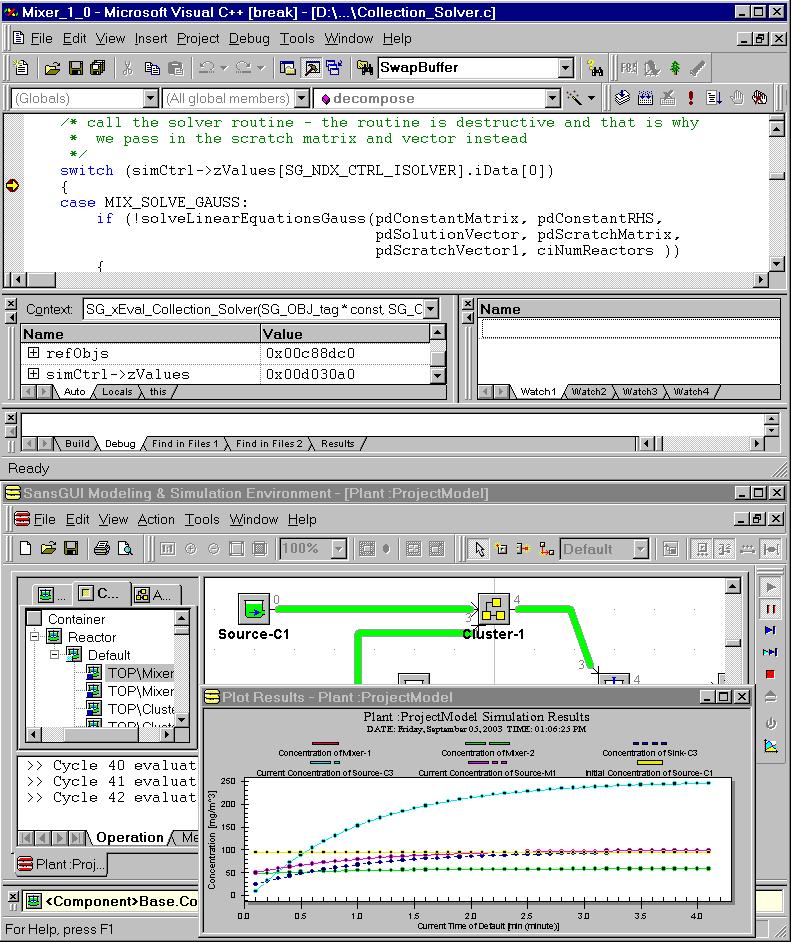Click the Pause simulation icon
Image resolution: width=791 pixels, height=942 pixels.
pyautogui.click(x=770, y=609)
